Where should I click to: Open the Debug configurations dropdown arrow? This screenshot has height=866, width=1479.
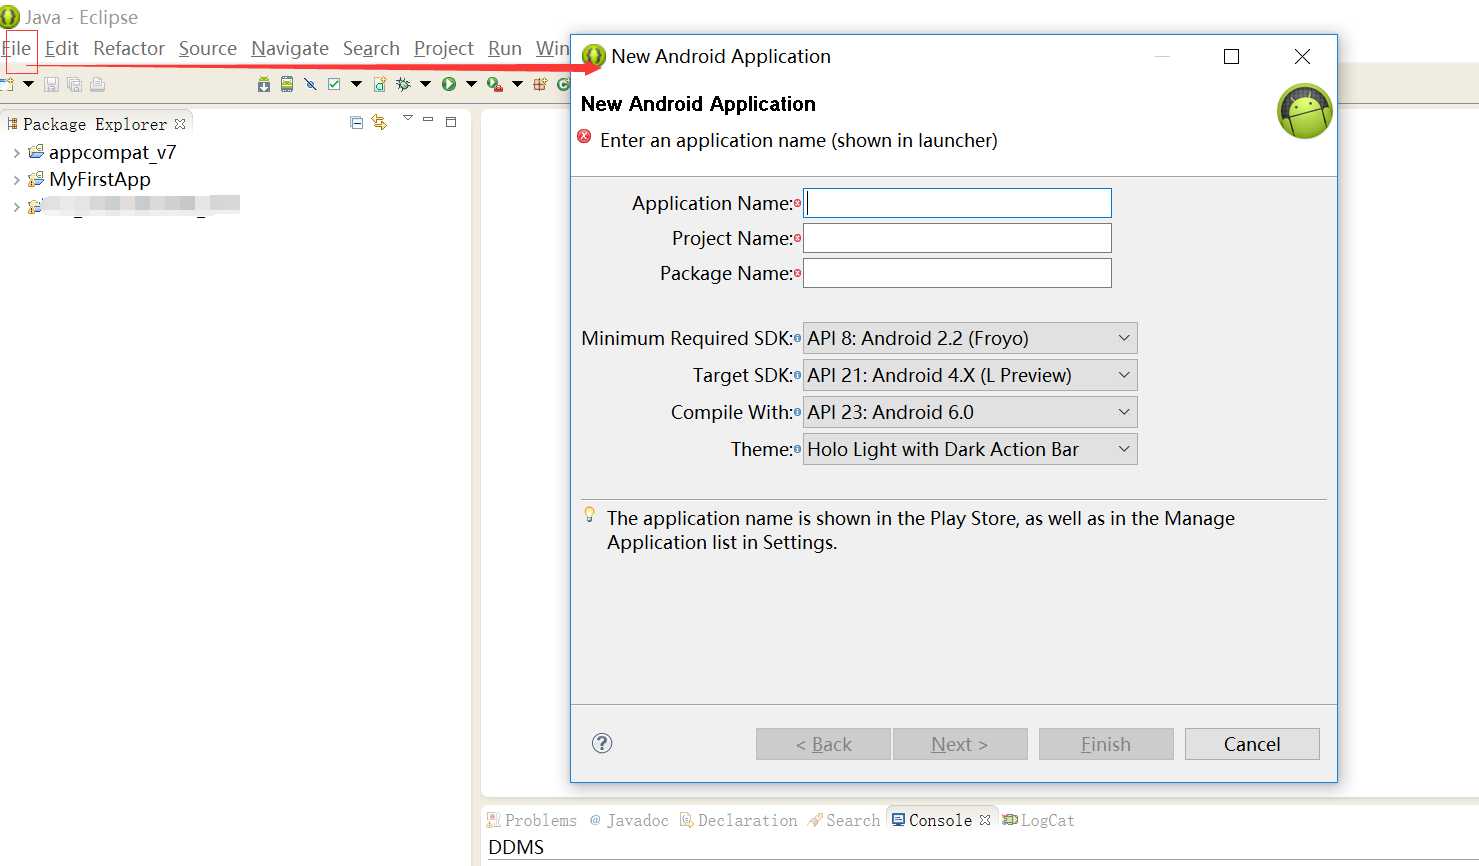tap(425, 85)
